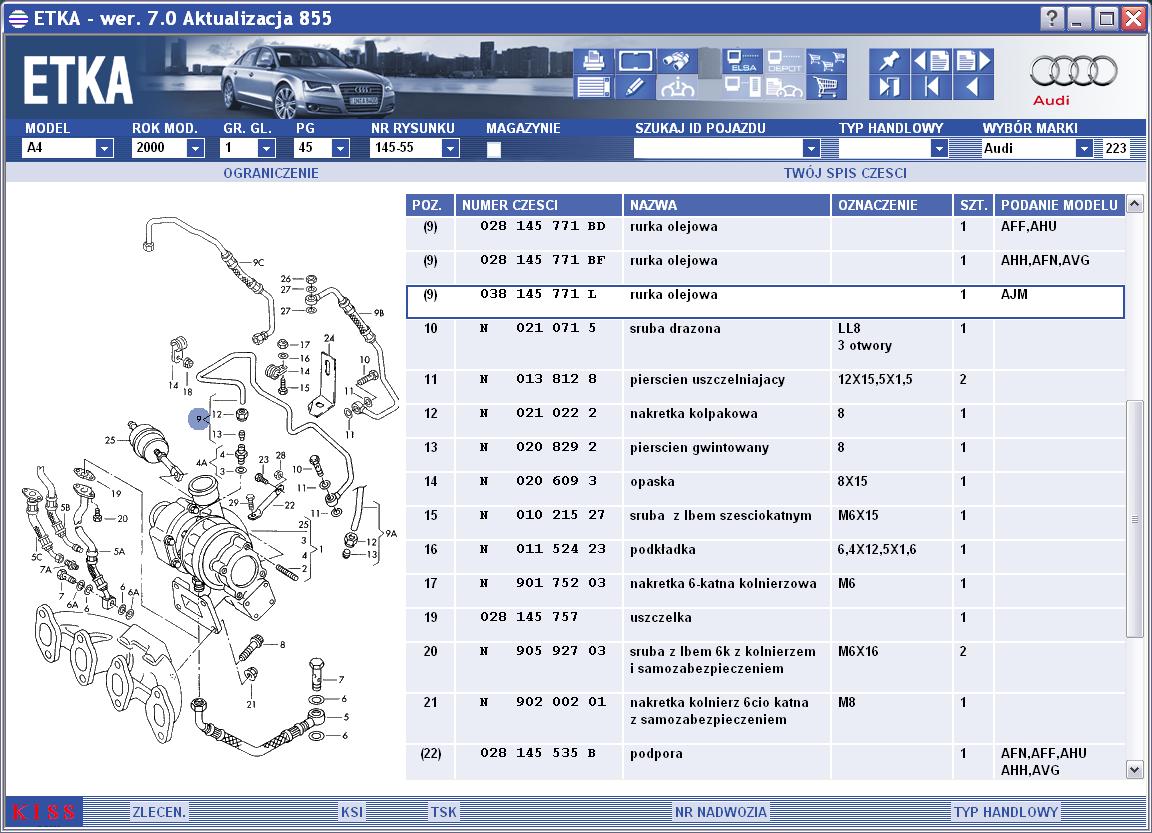The height and width of the screenshot is (833, 1152).
Task: Select part number N 013 812 8
Action: (x=539, y=379)
